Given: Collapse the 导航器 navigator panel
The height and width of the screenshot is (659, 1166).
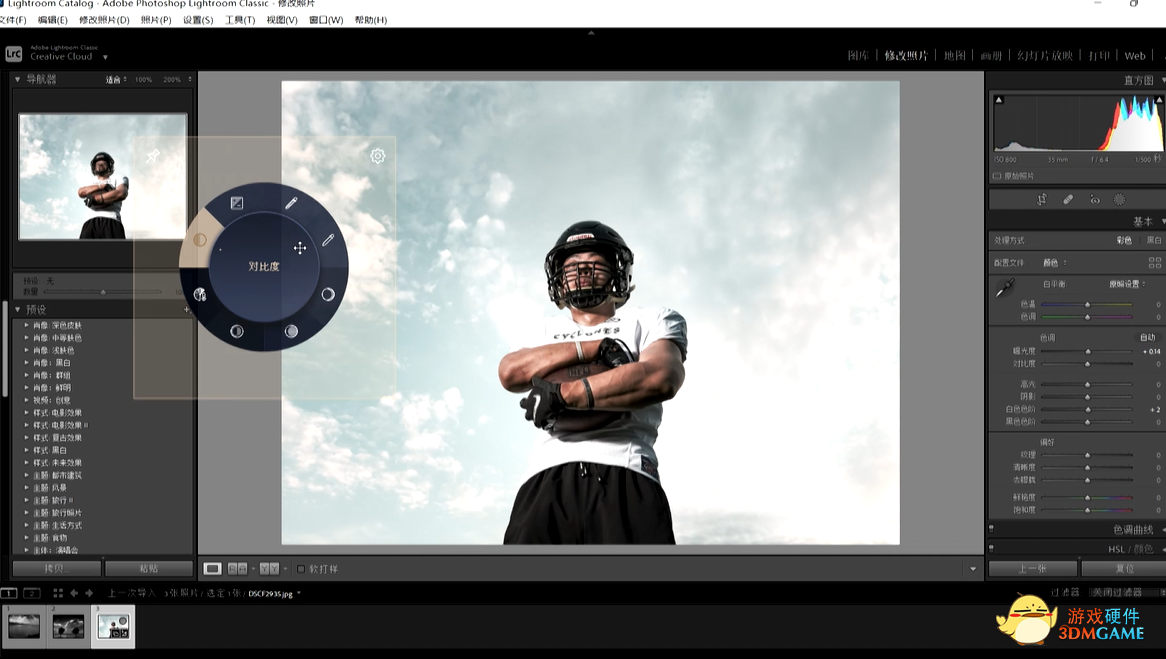Looking at the screenshot, I should [x=18, y=79].
